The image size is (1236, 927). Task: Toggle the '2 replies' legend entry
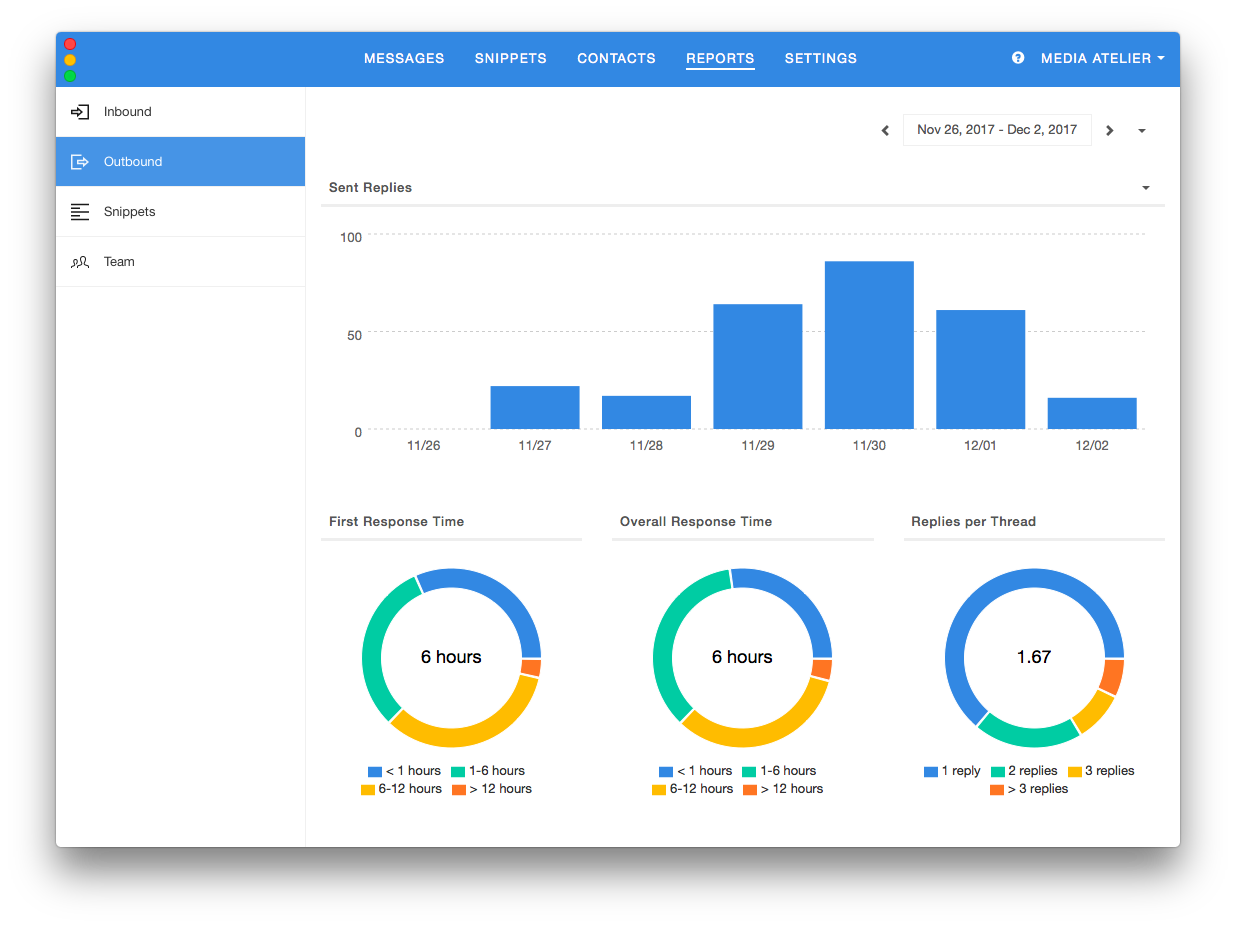click(x=1024, y=771)
